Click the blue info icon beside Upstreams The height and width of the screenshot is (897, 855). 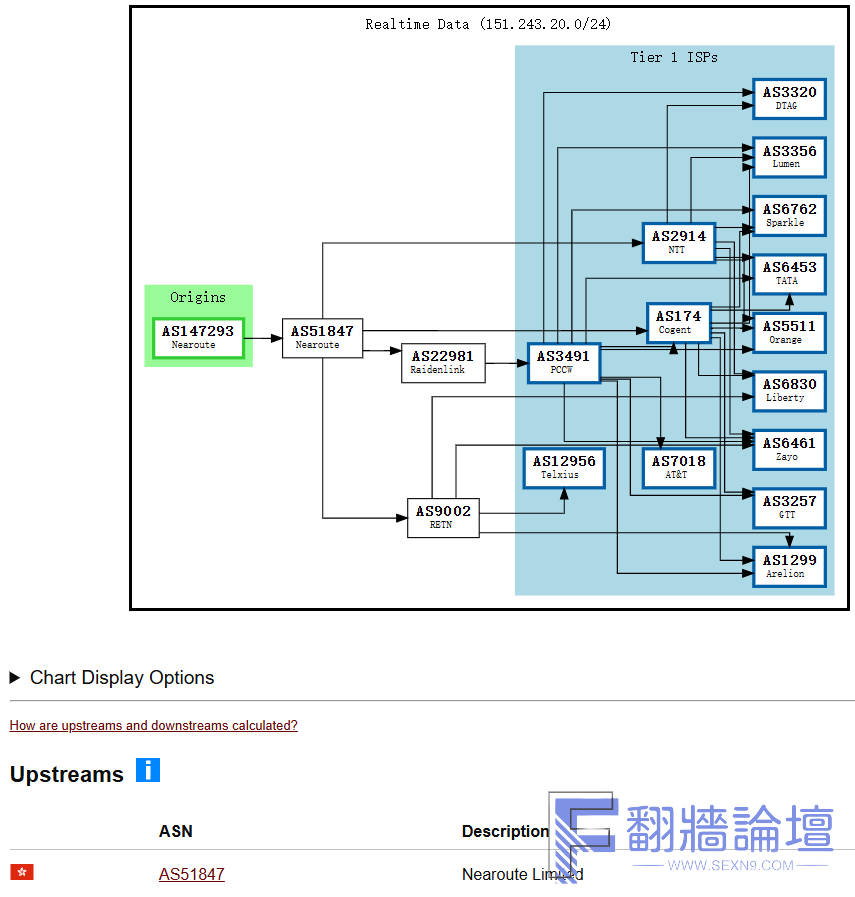pos(148,771)
